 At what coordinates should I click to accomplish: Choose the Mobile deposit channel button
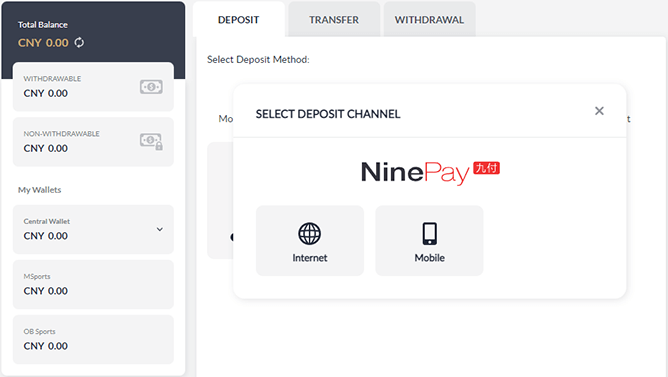tap(429, 241)
